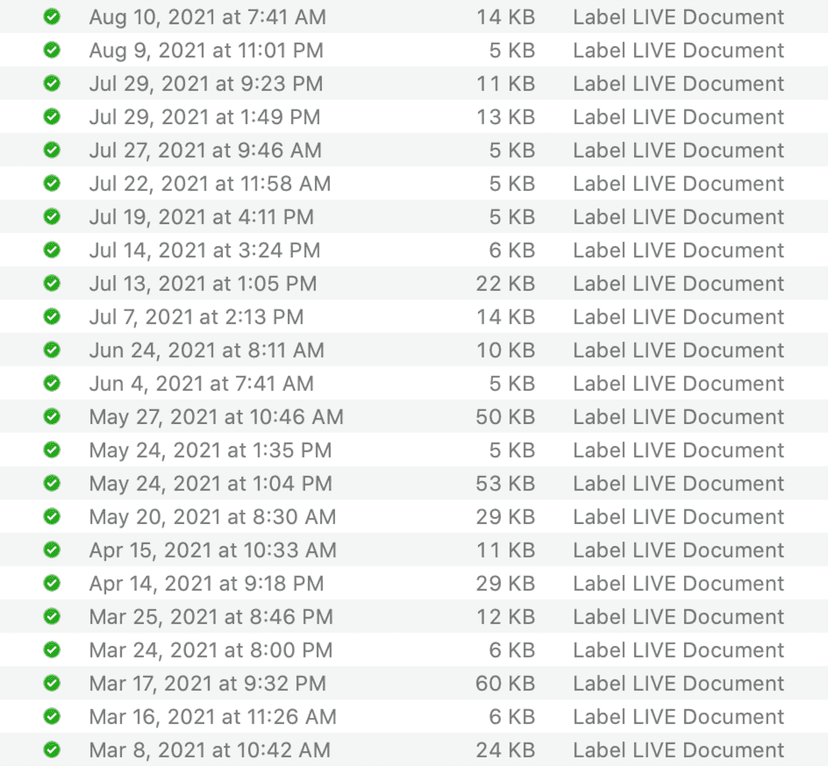Image resolution: width=828 pixels, height=766 pixels.
Task: Click the sync status icon for Jul 19, 2021
Action: click(52, 216)
